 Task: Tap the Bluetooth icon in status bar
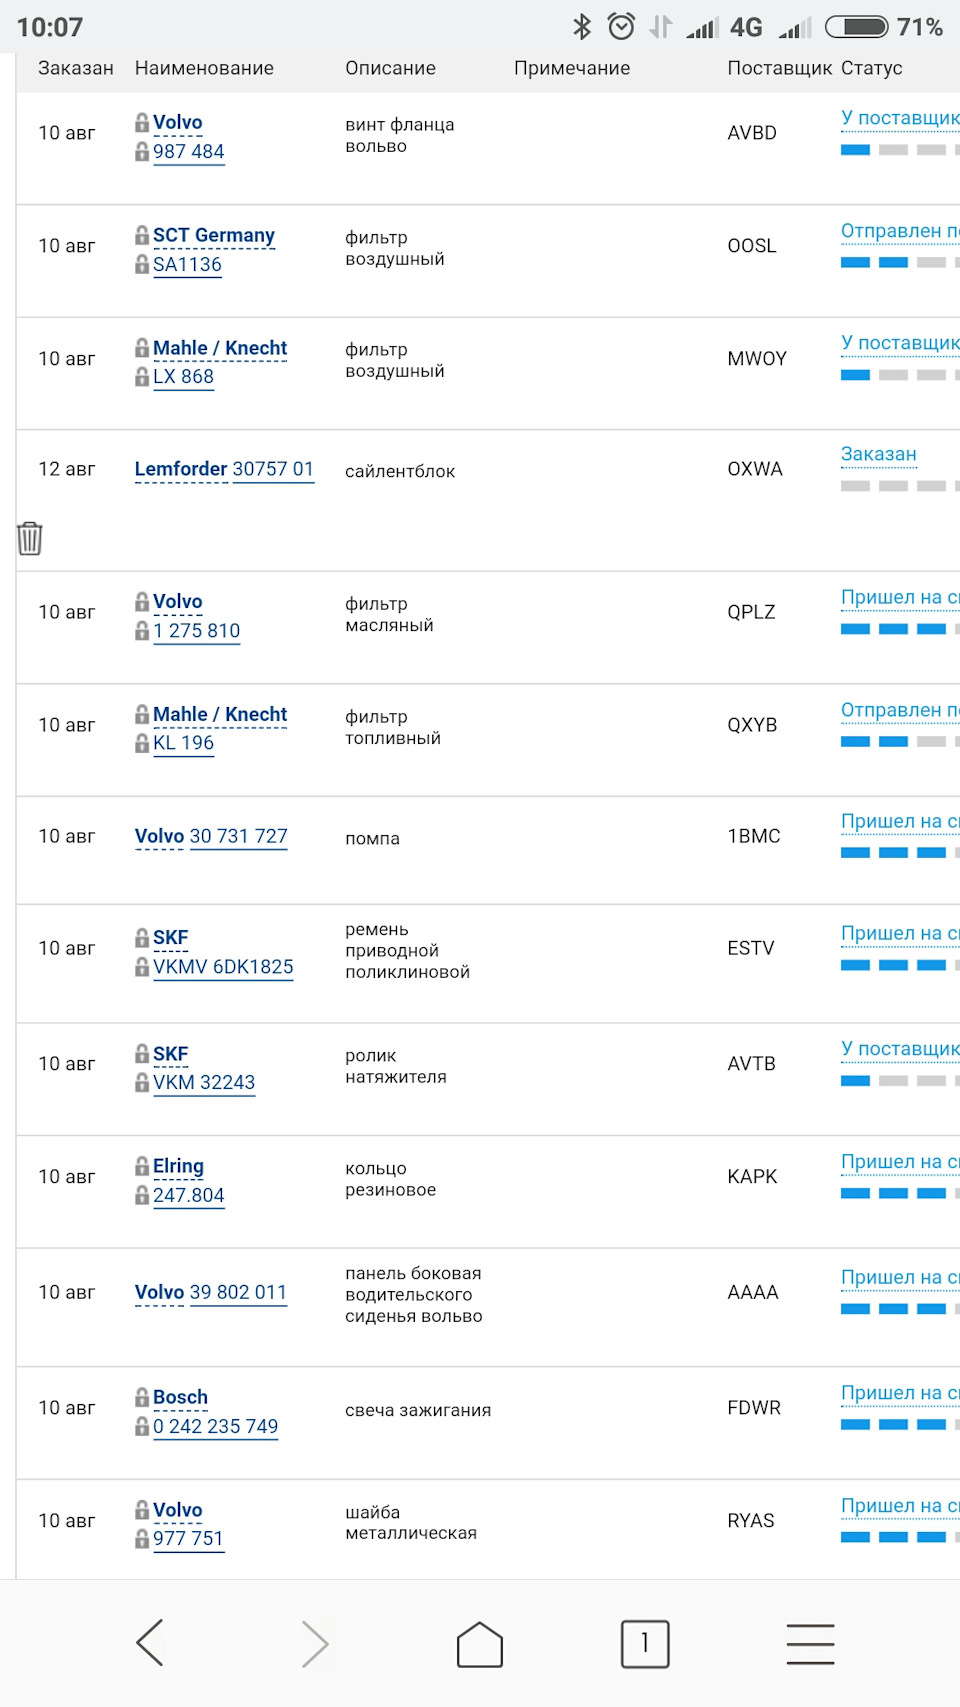click(x=581, y=27)
